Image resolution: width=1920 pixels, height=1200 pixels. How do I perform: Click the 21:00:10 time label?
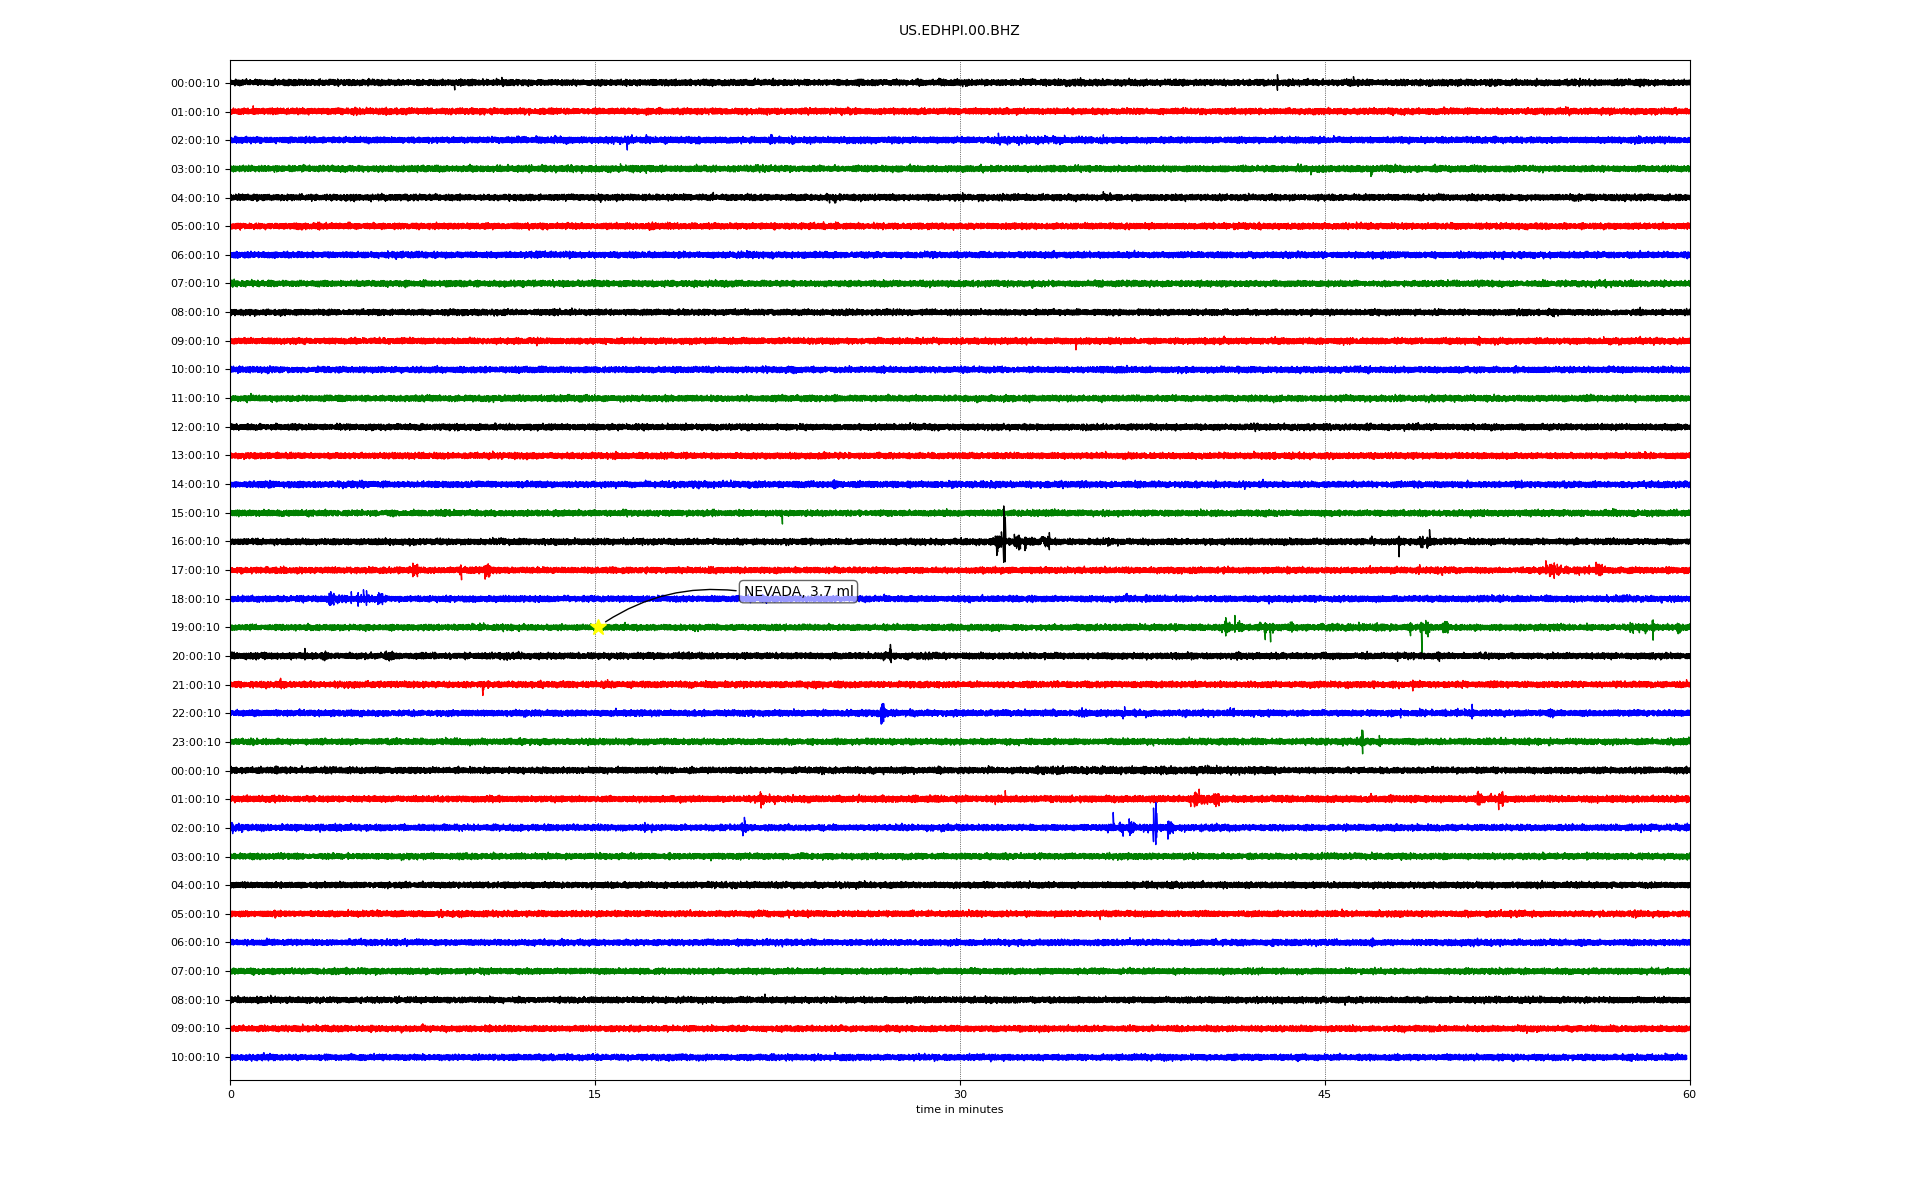(x=195, y=686)
